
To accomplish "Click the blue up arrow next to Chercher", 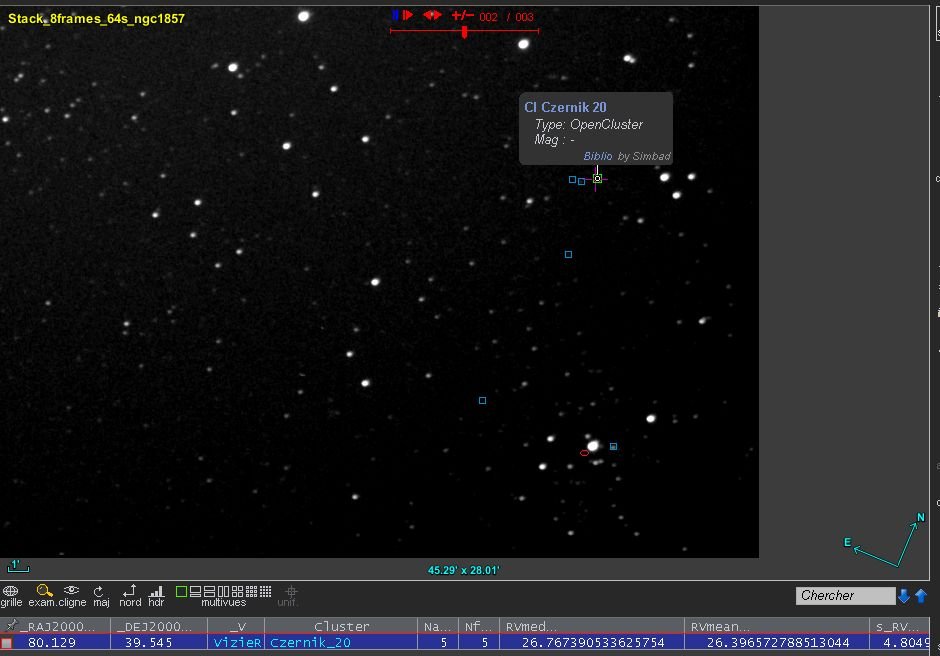I will [x=921, y=596].
